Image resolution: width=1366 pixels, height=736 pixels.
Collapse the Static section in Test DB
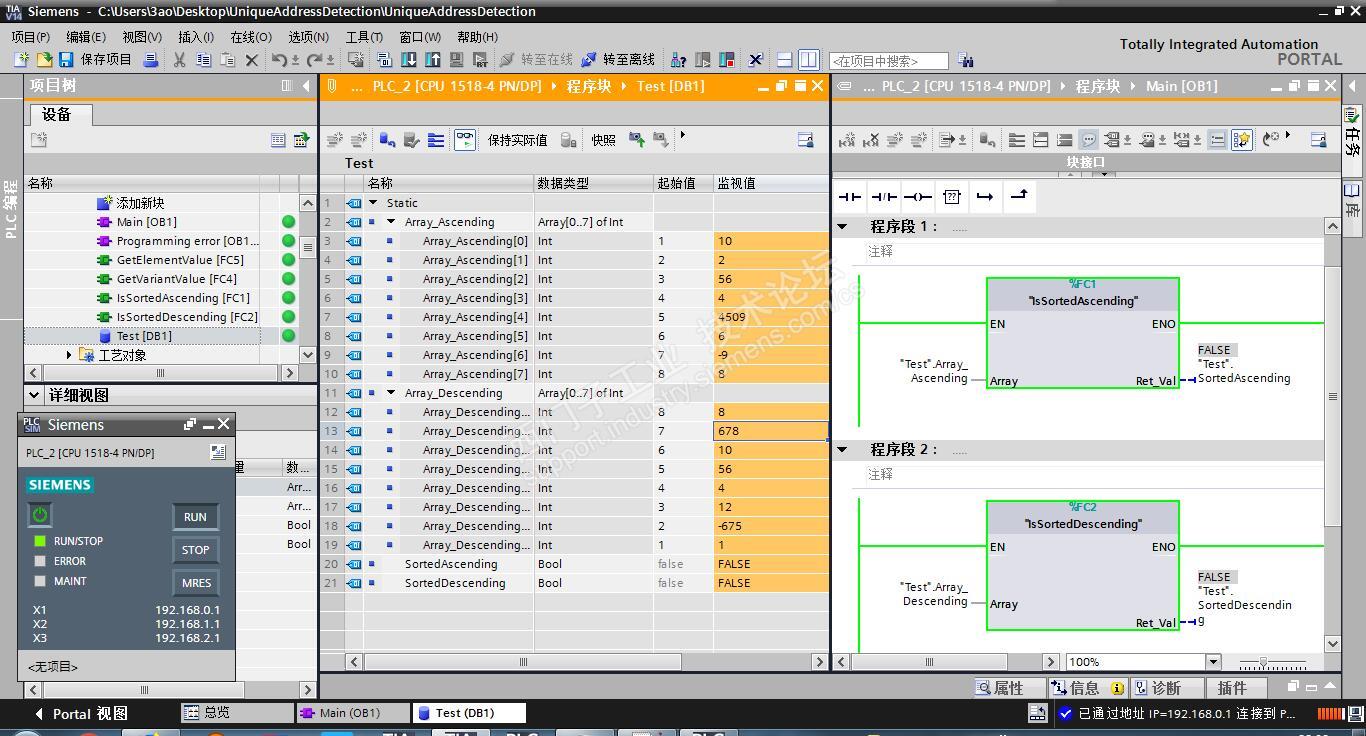click(373, 203)
